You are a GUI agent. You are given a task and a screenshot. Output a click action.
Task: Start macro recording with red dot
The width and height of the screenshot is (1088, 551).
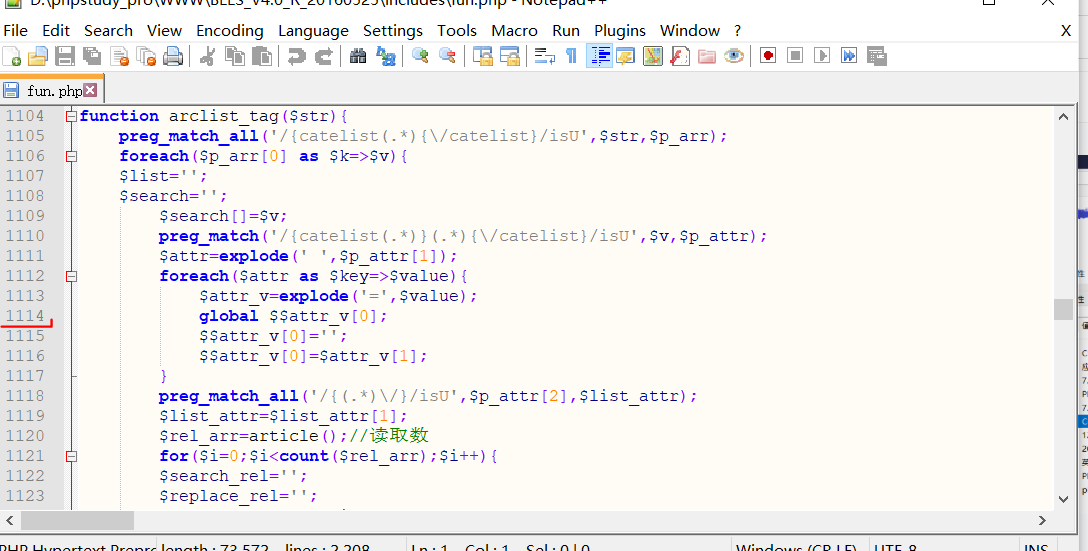pos(767,56)
